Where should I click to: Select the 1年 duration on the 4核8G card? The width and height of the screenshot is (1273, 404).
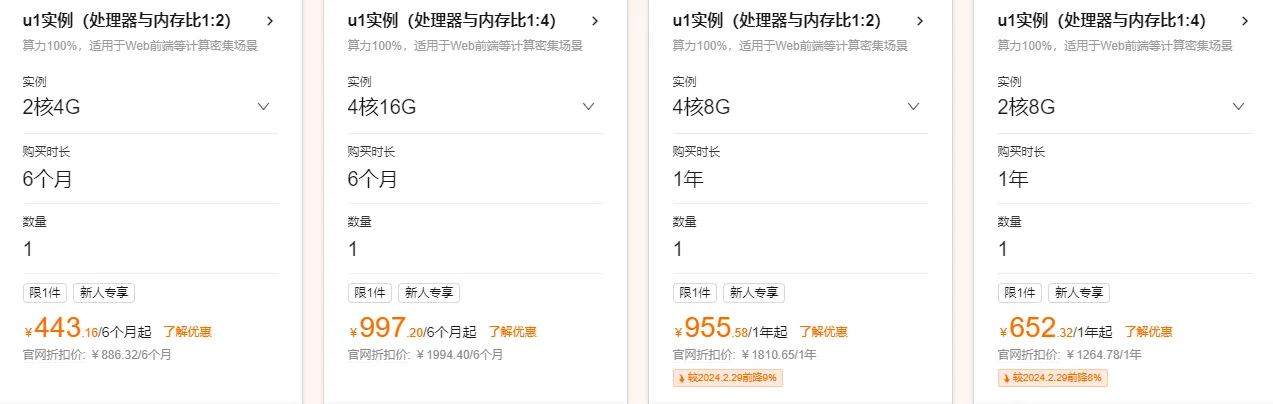click(688, 179)
